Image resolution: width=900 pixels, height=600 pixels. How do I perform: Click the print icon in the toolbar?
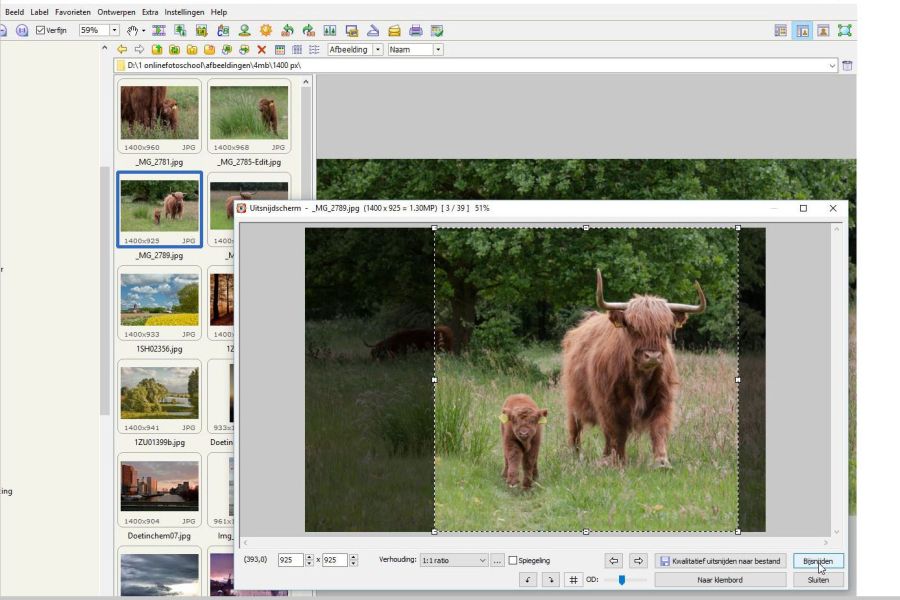coord(416,31)
